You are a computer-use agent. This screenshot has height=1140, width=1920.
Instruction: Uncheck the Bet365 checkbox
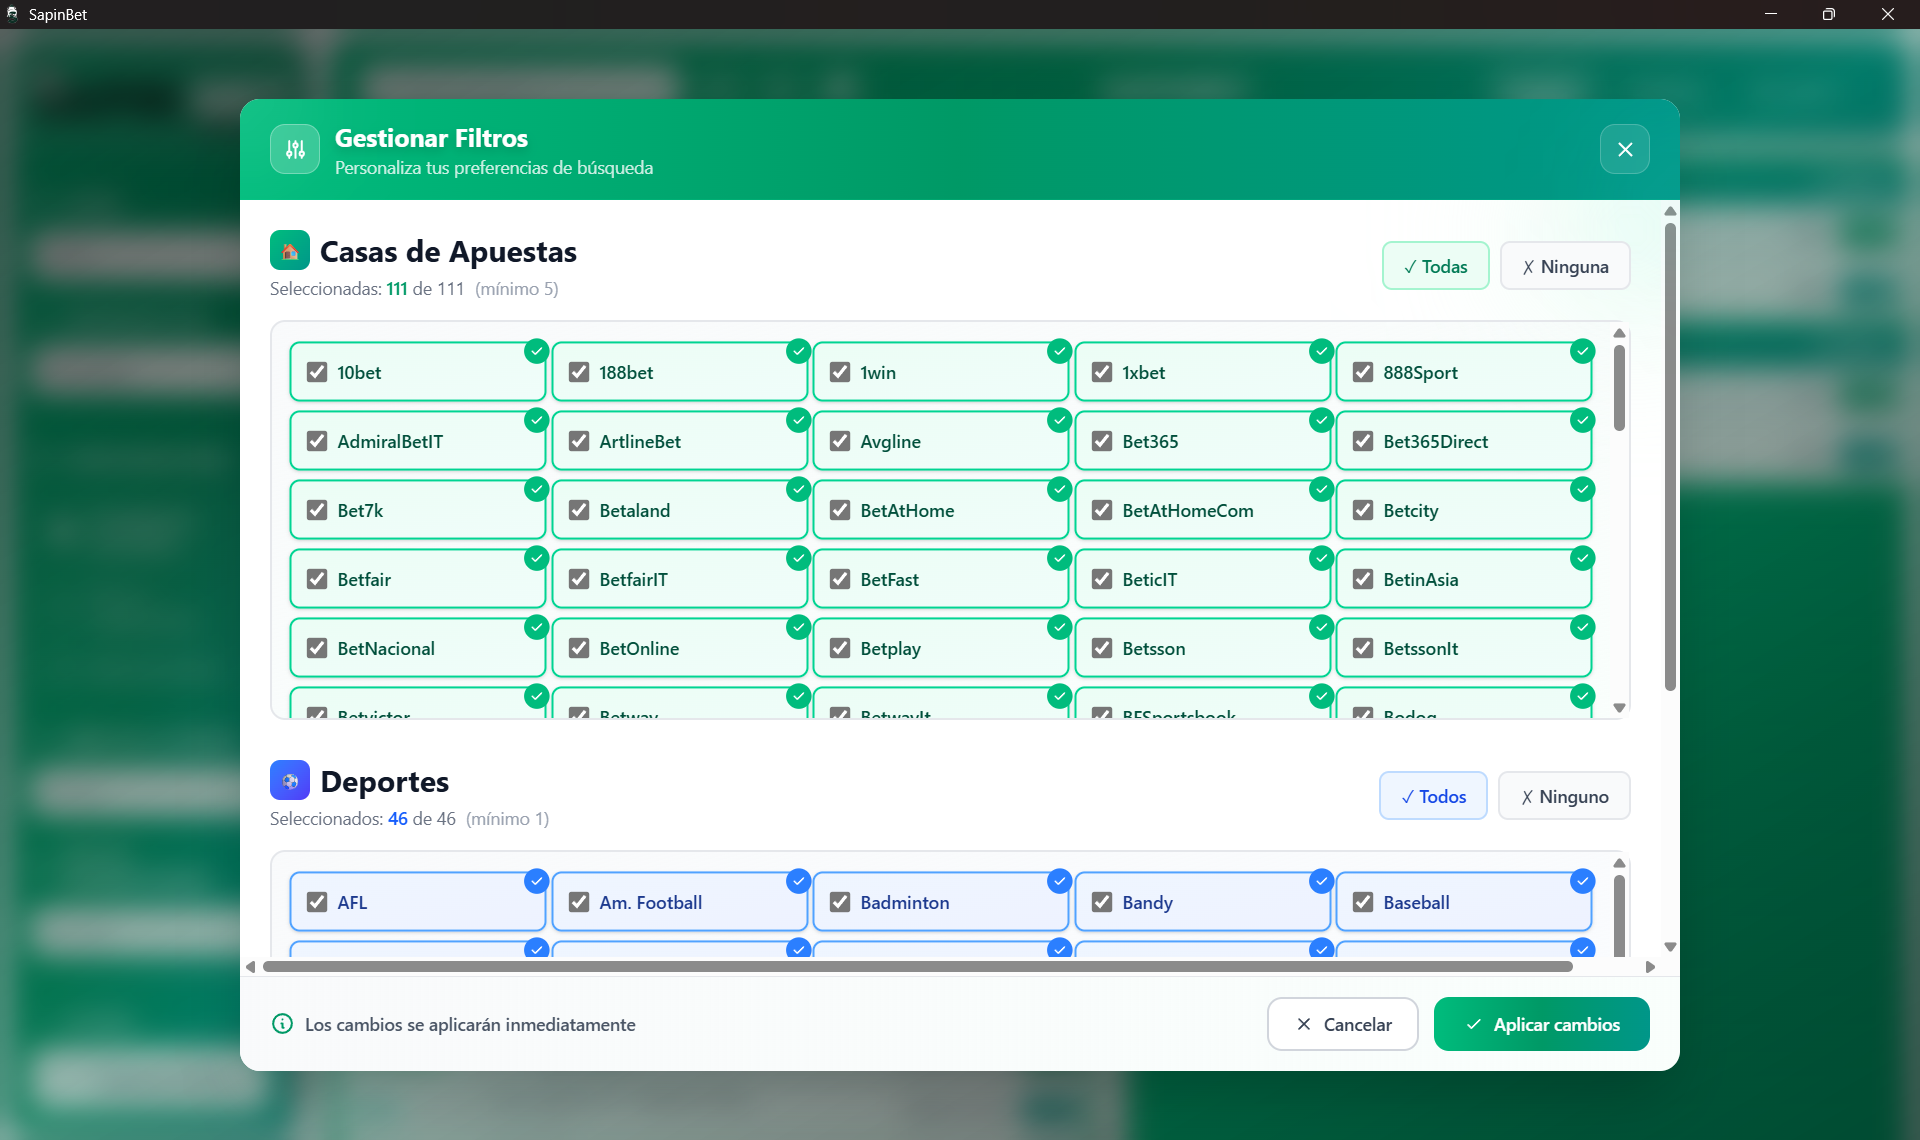click(x=1102, y=442)
